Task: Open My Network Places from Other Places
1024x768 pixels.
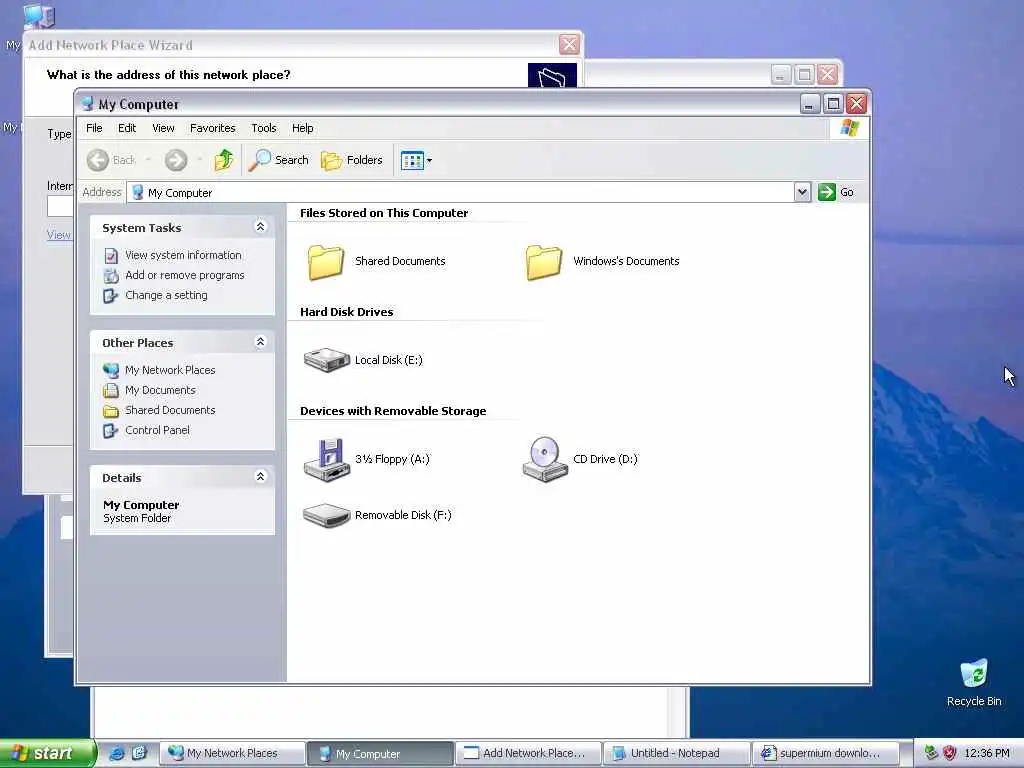Action: click(170, 370)
